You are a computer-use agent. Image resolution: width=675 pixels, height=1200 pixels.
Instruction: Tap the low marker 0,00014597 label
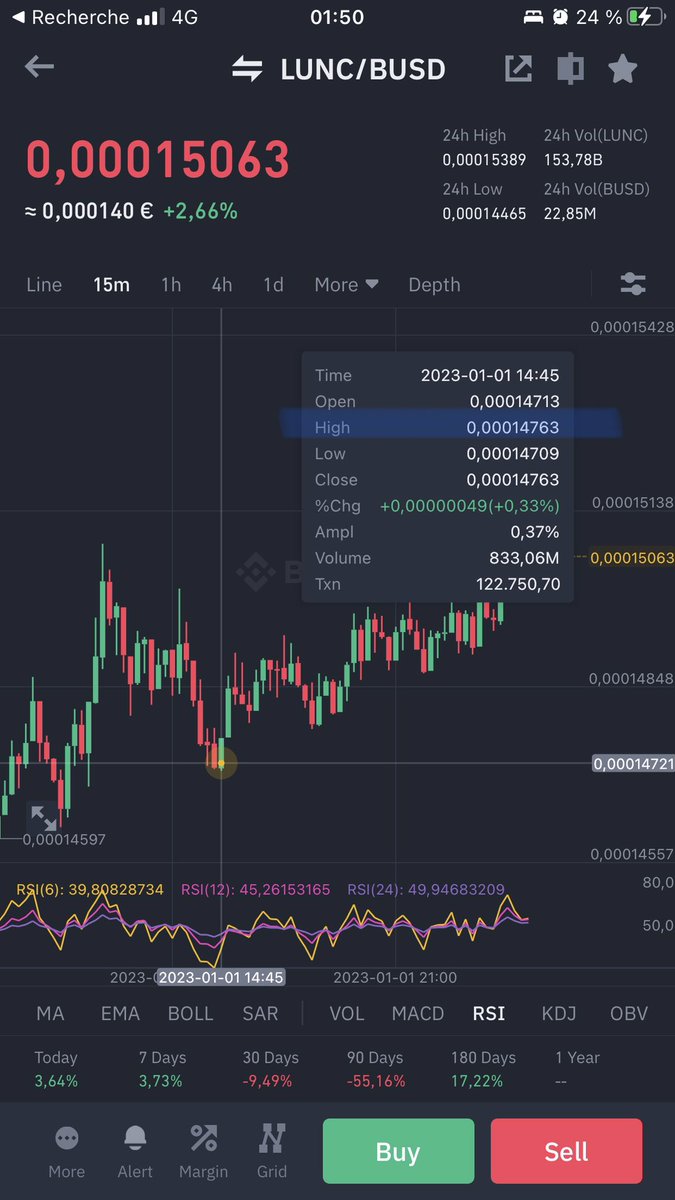(x=64, y=840)
